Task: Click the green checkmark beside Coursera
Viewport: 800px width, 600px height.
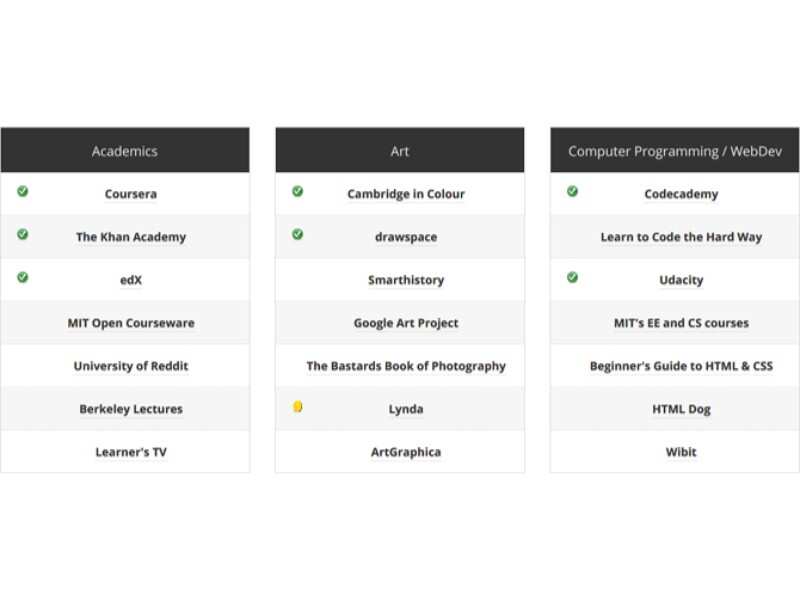Action: [x=22, y=191]
